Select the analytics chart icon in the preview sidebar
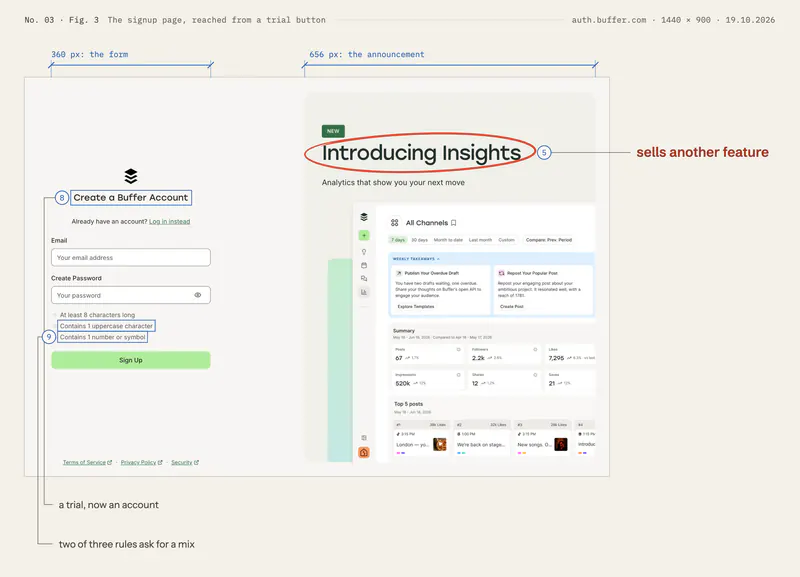The image size is (800, 577). point(364,292)
